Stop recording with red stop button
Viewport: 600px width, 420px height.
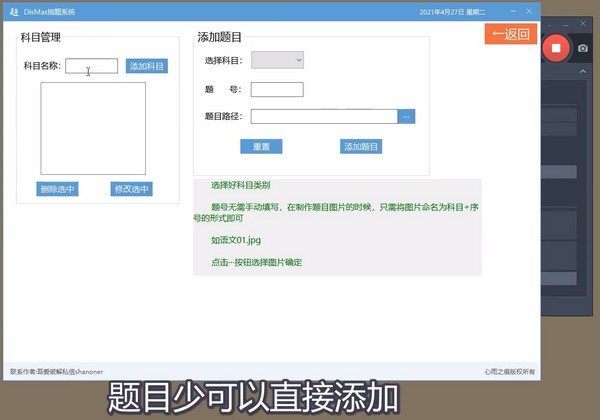pyautogui.click(x=556, y=48)
